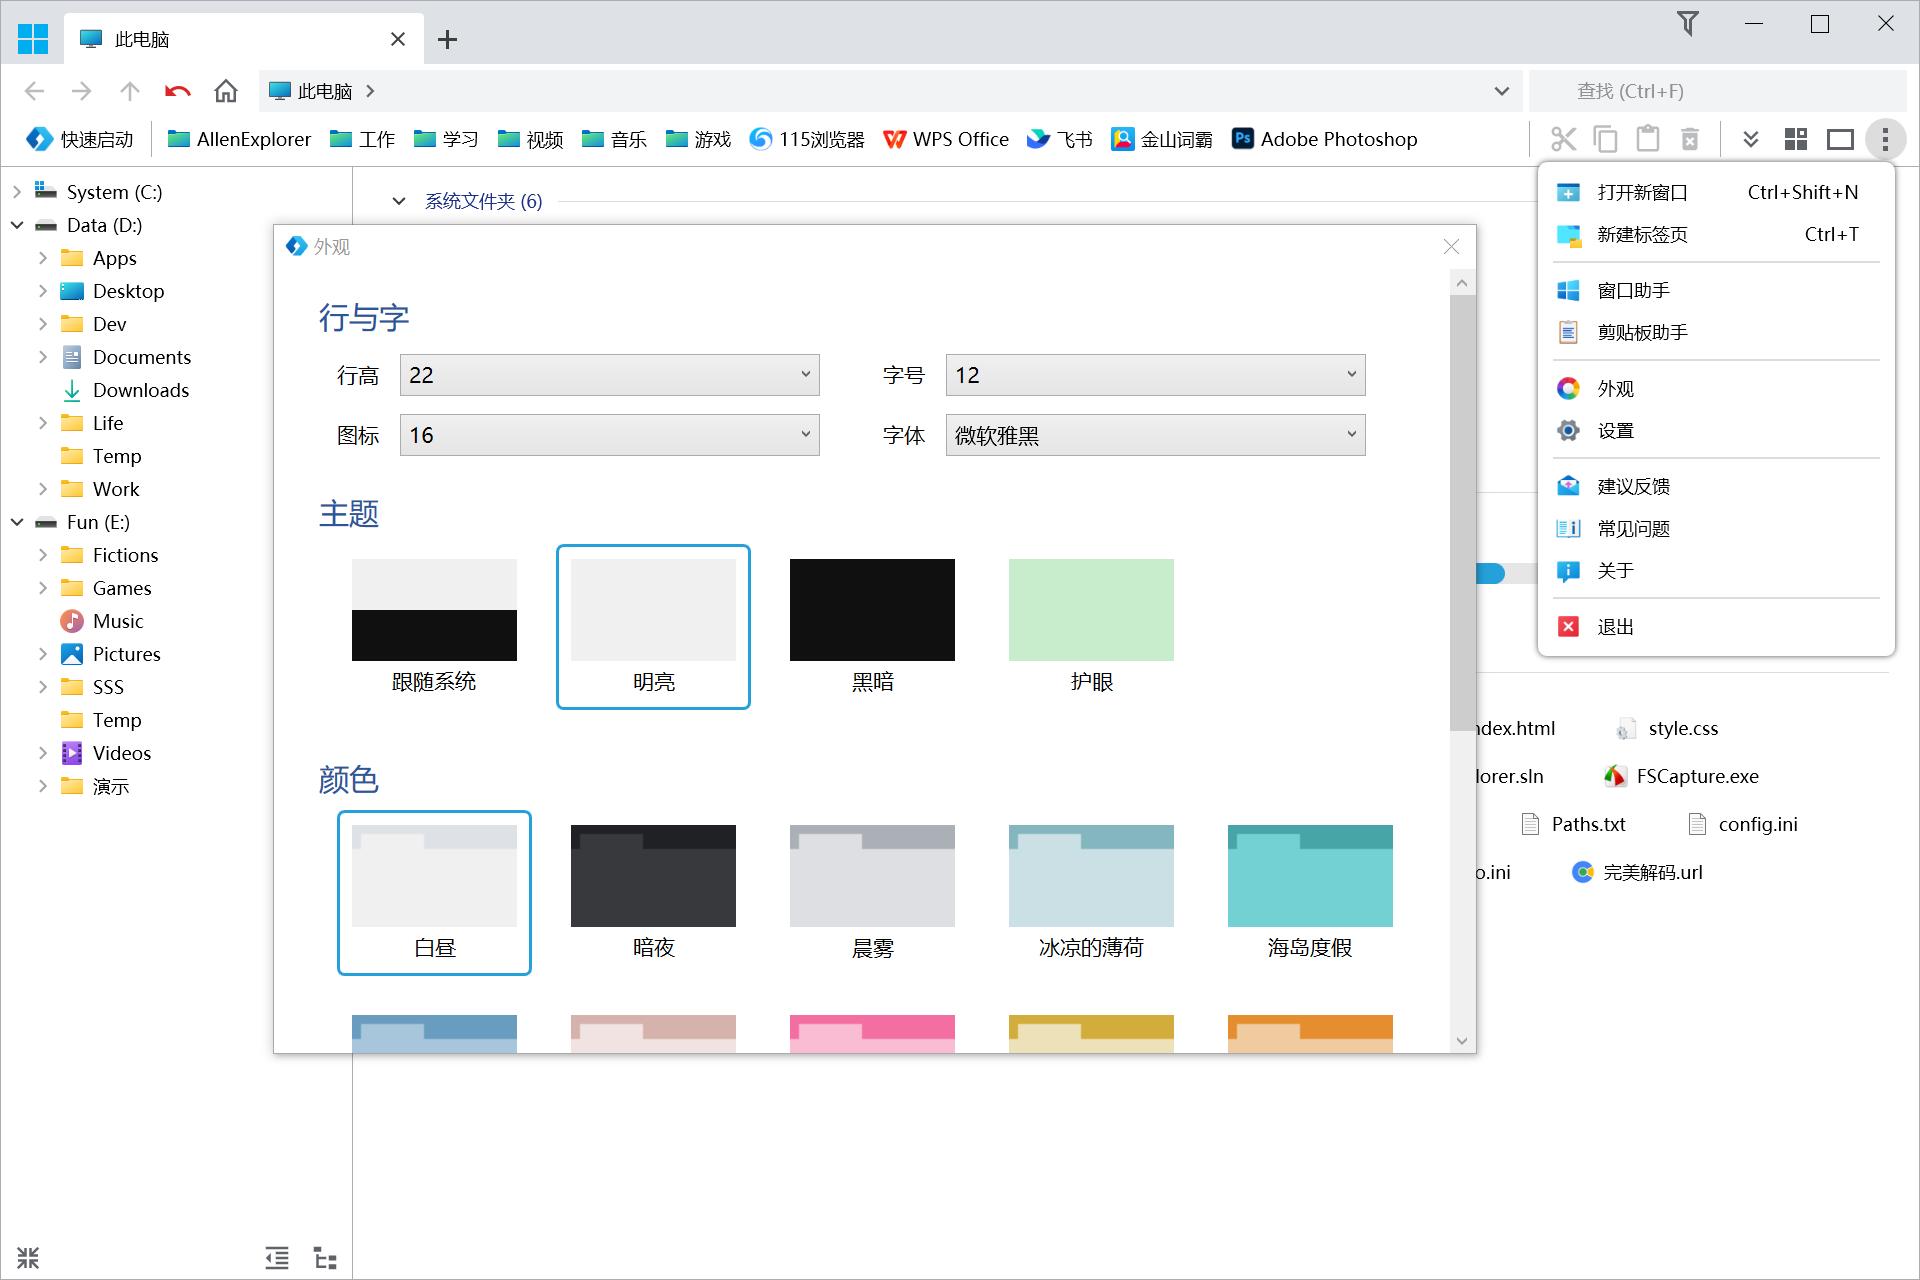The height and width of the screenshot is (1280, 1920).
Task: Launch WPS Office from the quick launch bar
Action: point(946,139)
